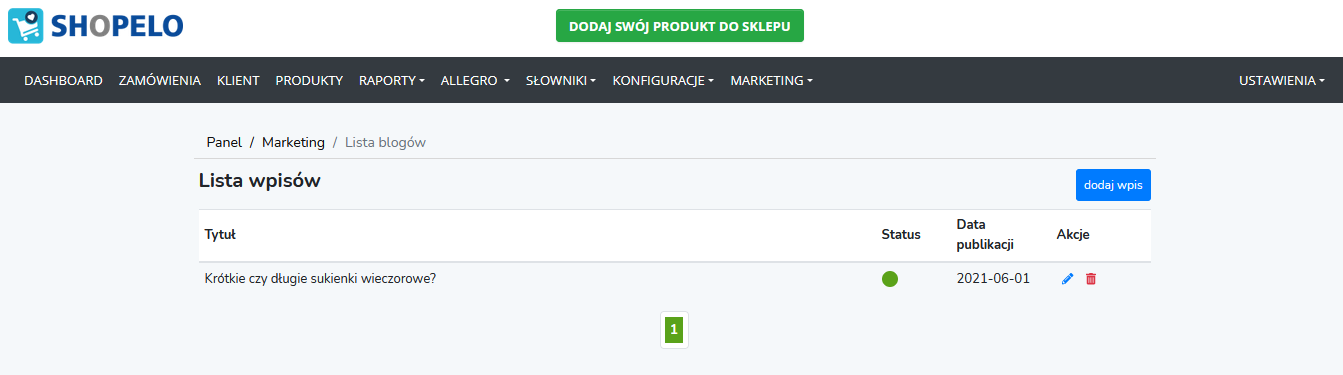
Task: Open the Allegro dropdown menu
Action: click(x=475, y=80)
